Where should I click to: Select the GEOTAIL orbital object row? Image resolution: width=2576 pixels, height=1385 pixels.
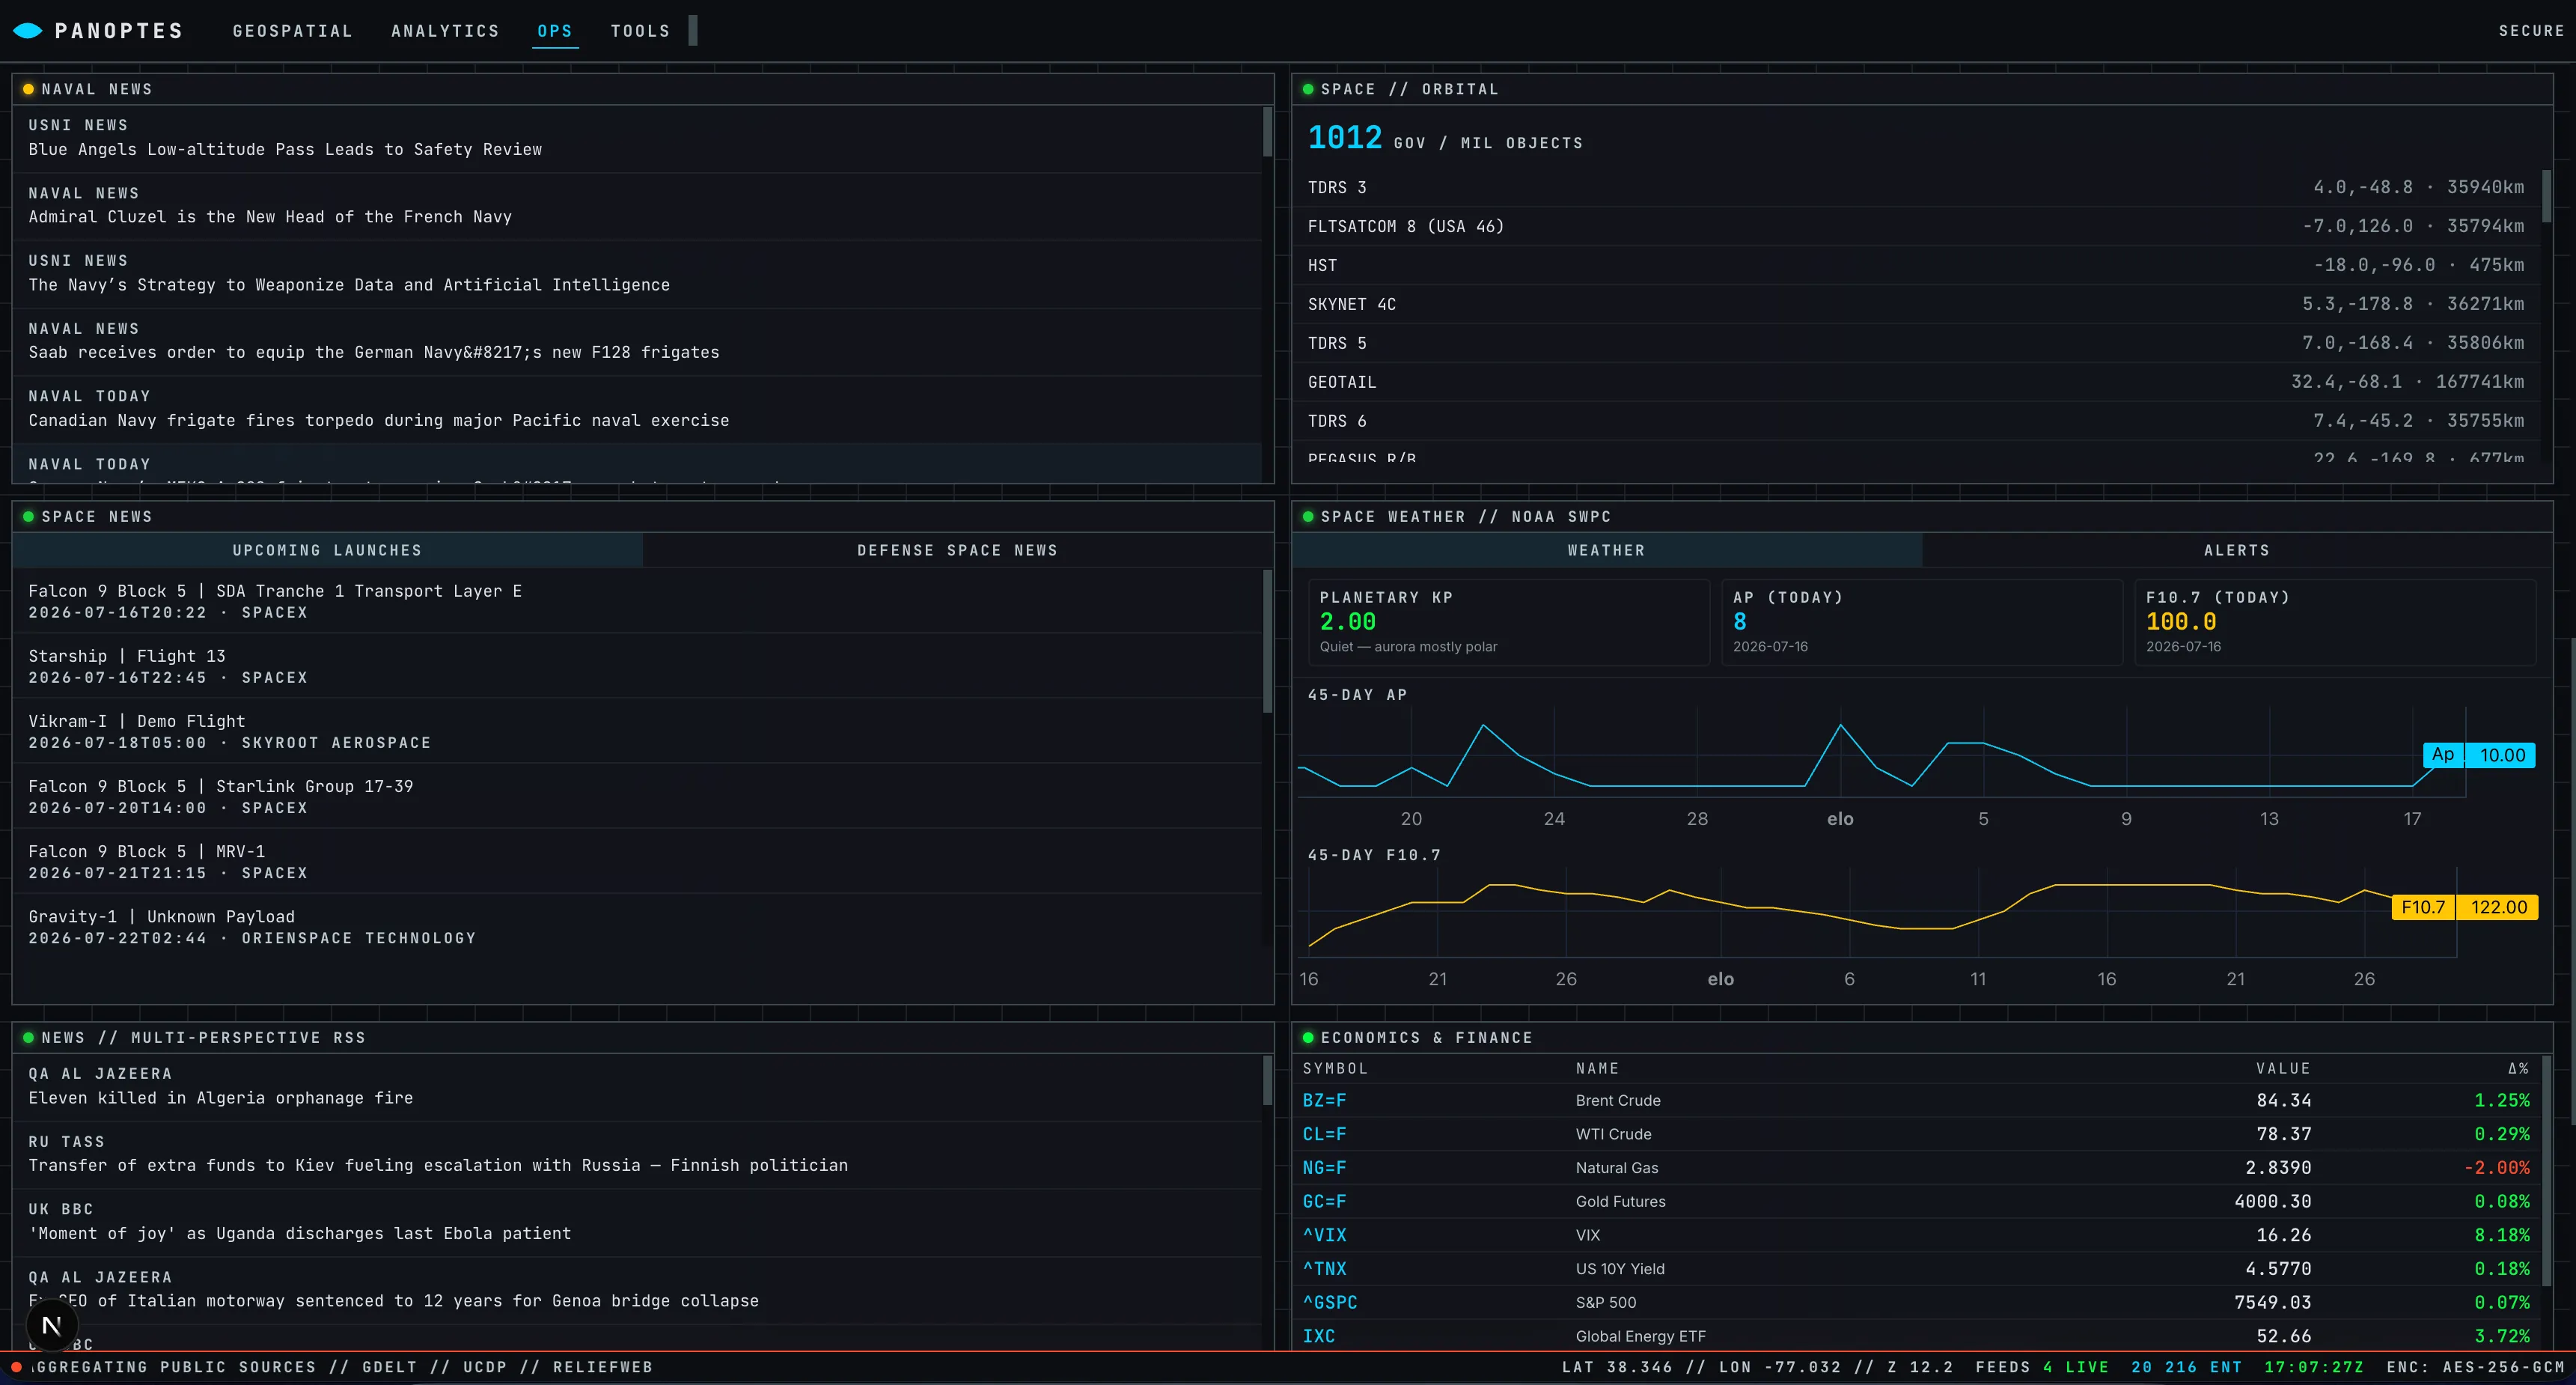click(1916, 382)
